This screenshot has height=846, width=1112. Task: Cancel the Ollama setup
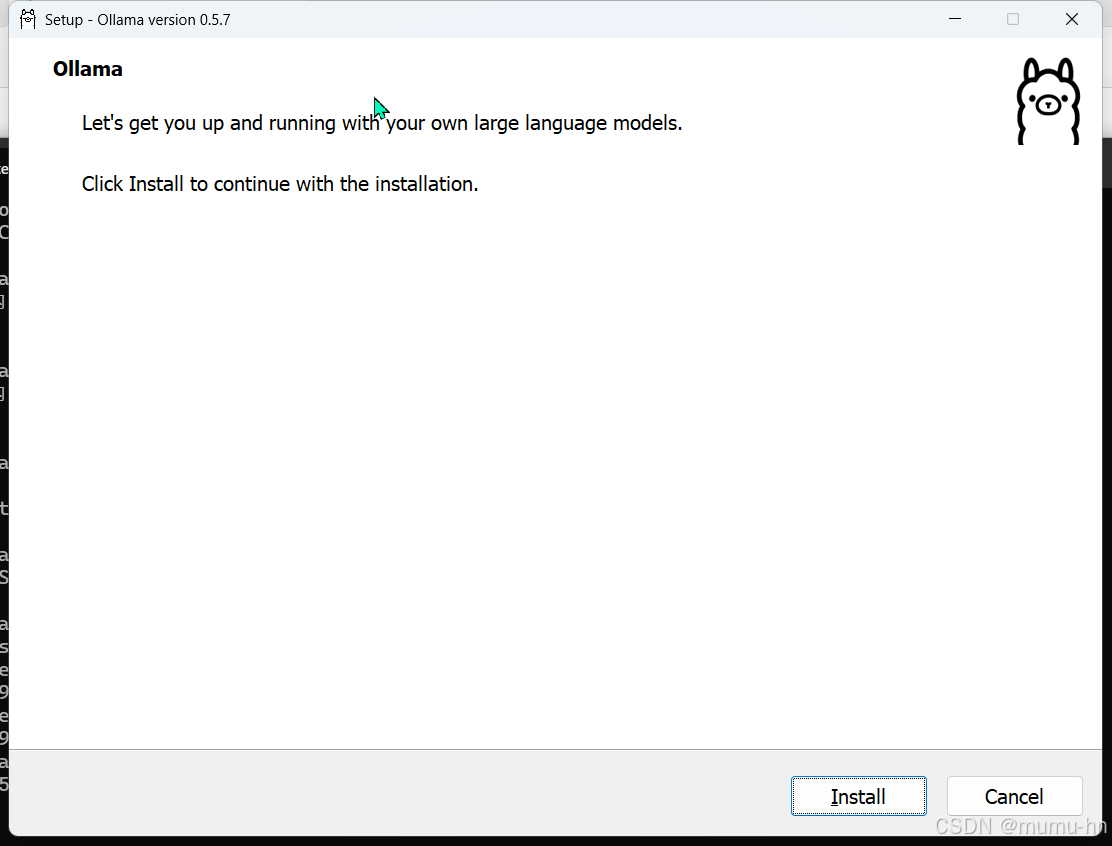point(1014,796)
